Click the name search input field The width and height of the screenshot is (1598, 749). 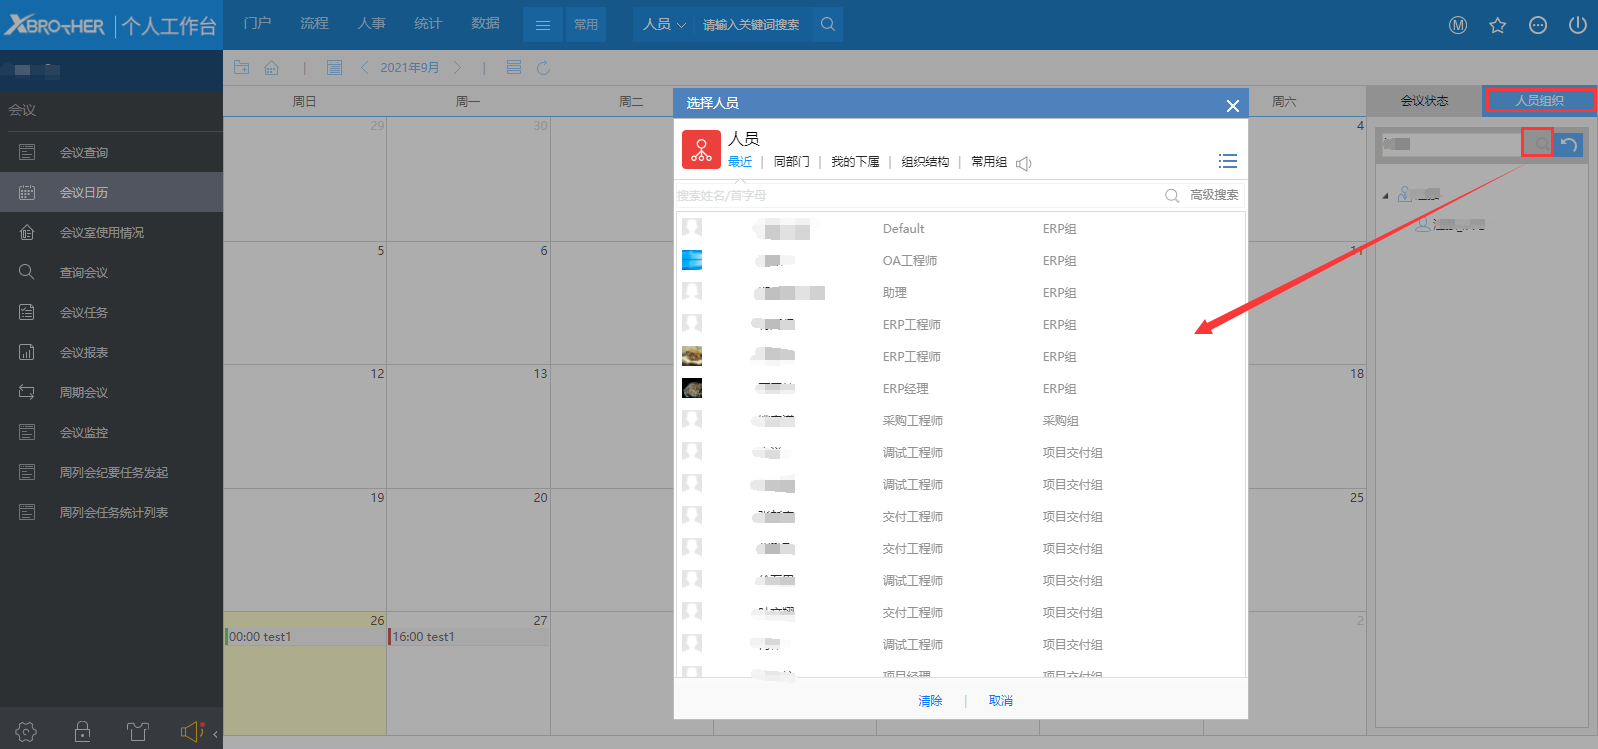tap(915, 196)
